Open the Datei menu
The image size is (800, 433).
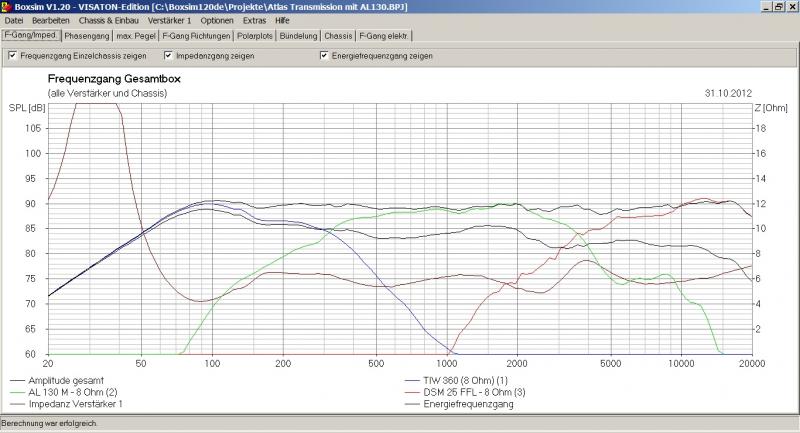pyautogui.click(x=15, y=20)
